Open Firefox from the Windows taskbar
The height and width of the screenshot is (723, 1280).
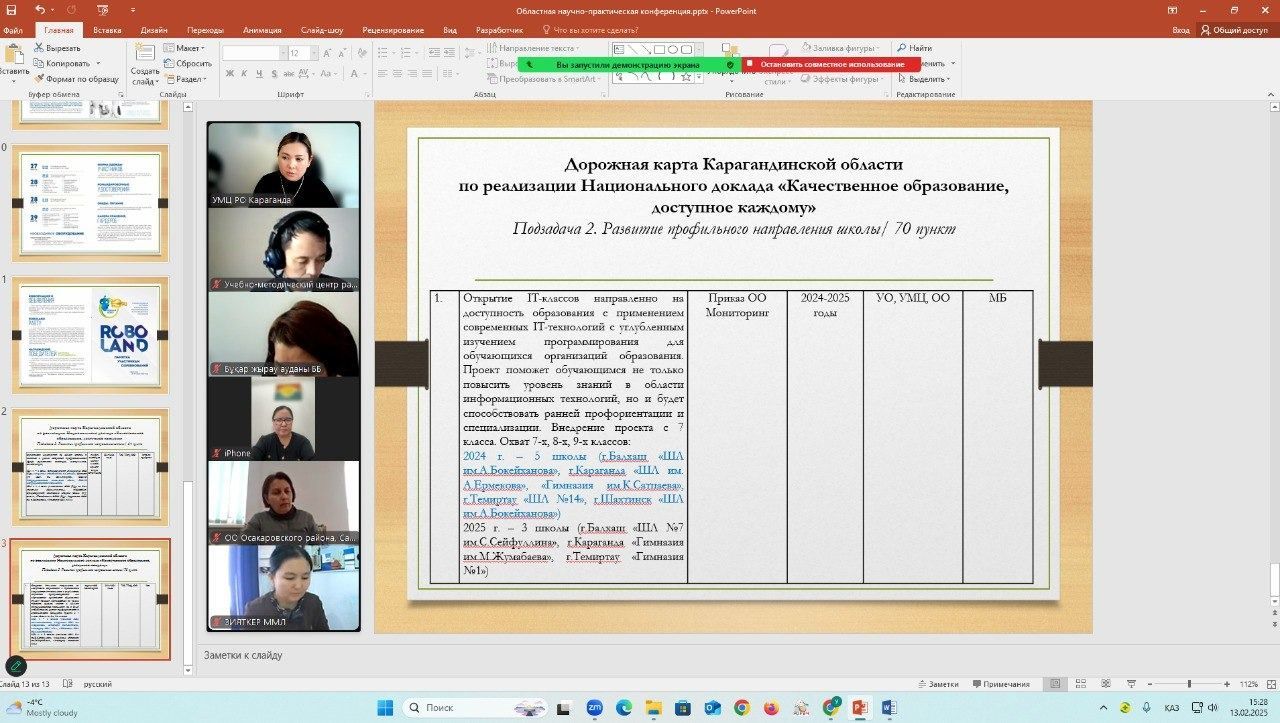(771, 708)
